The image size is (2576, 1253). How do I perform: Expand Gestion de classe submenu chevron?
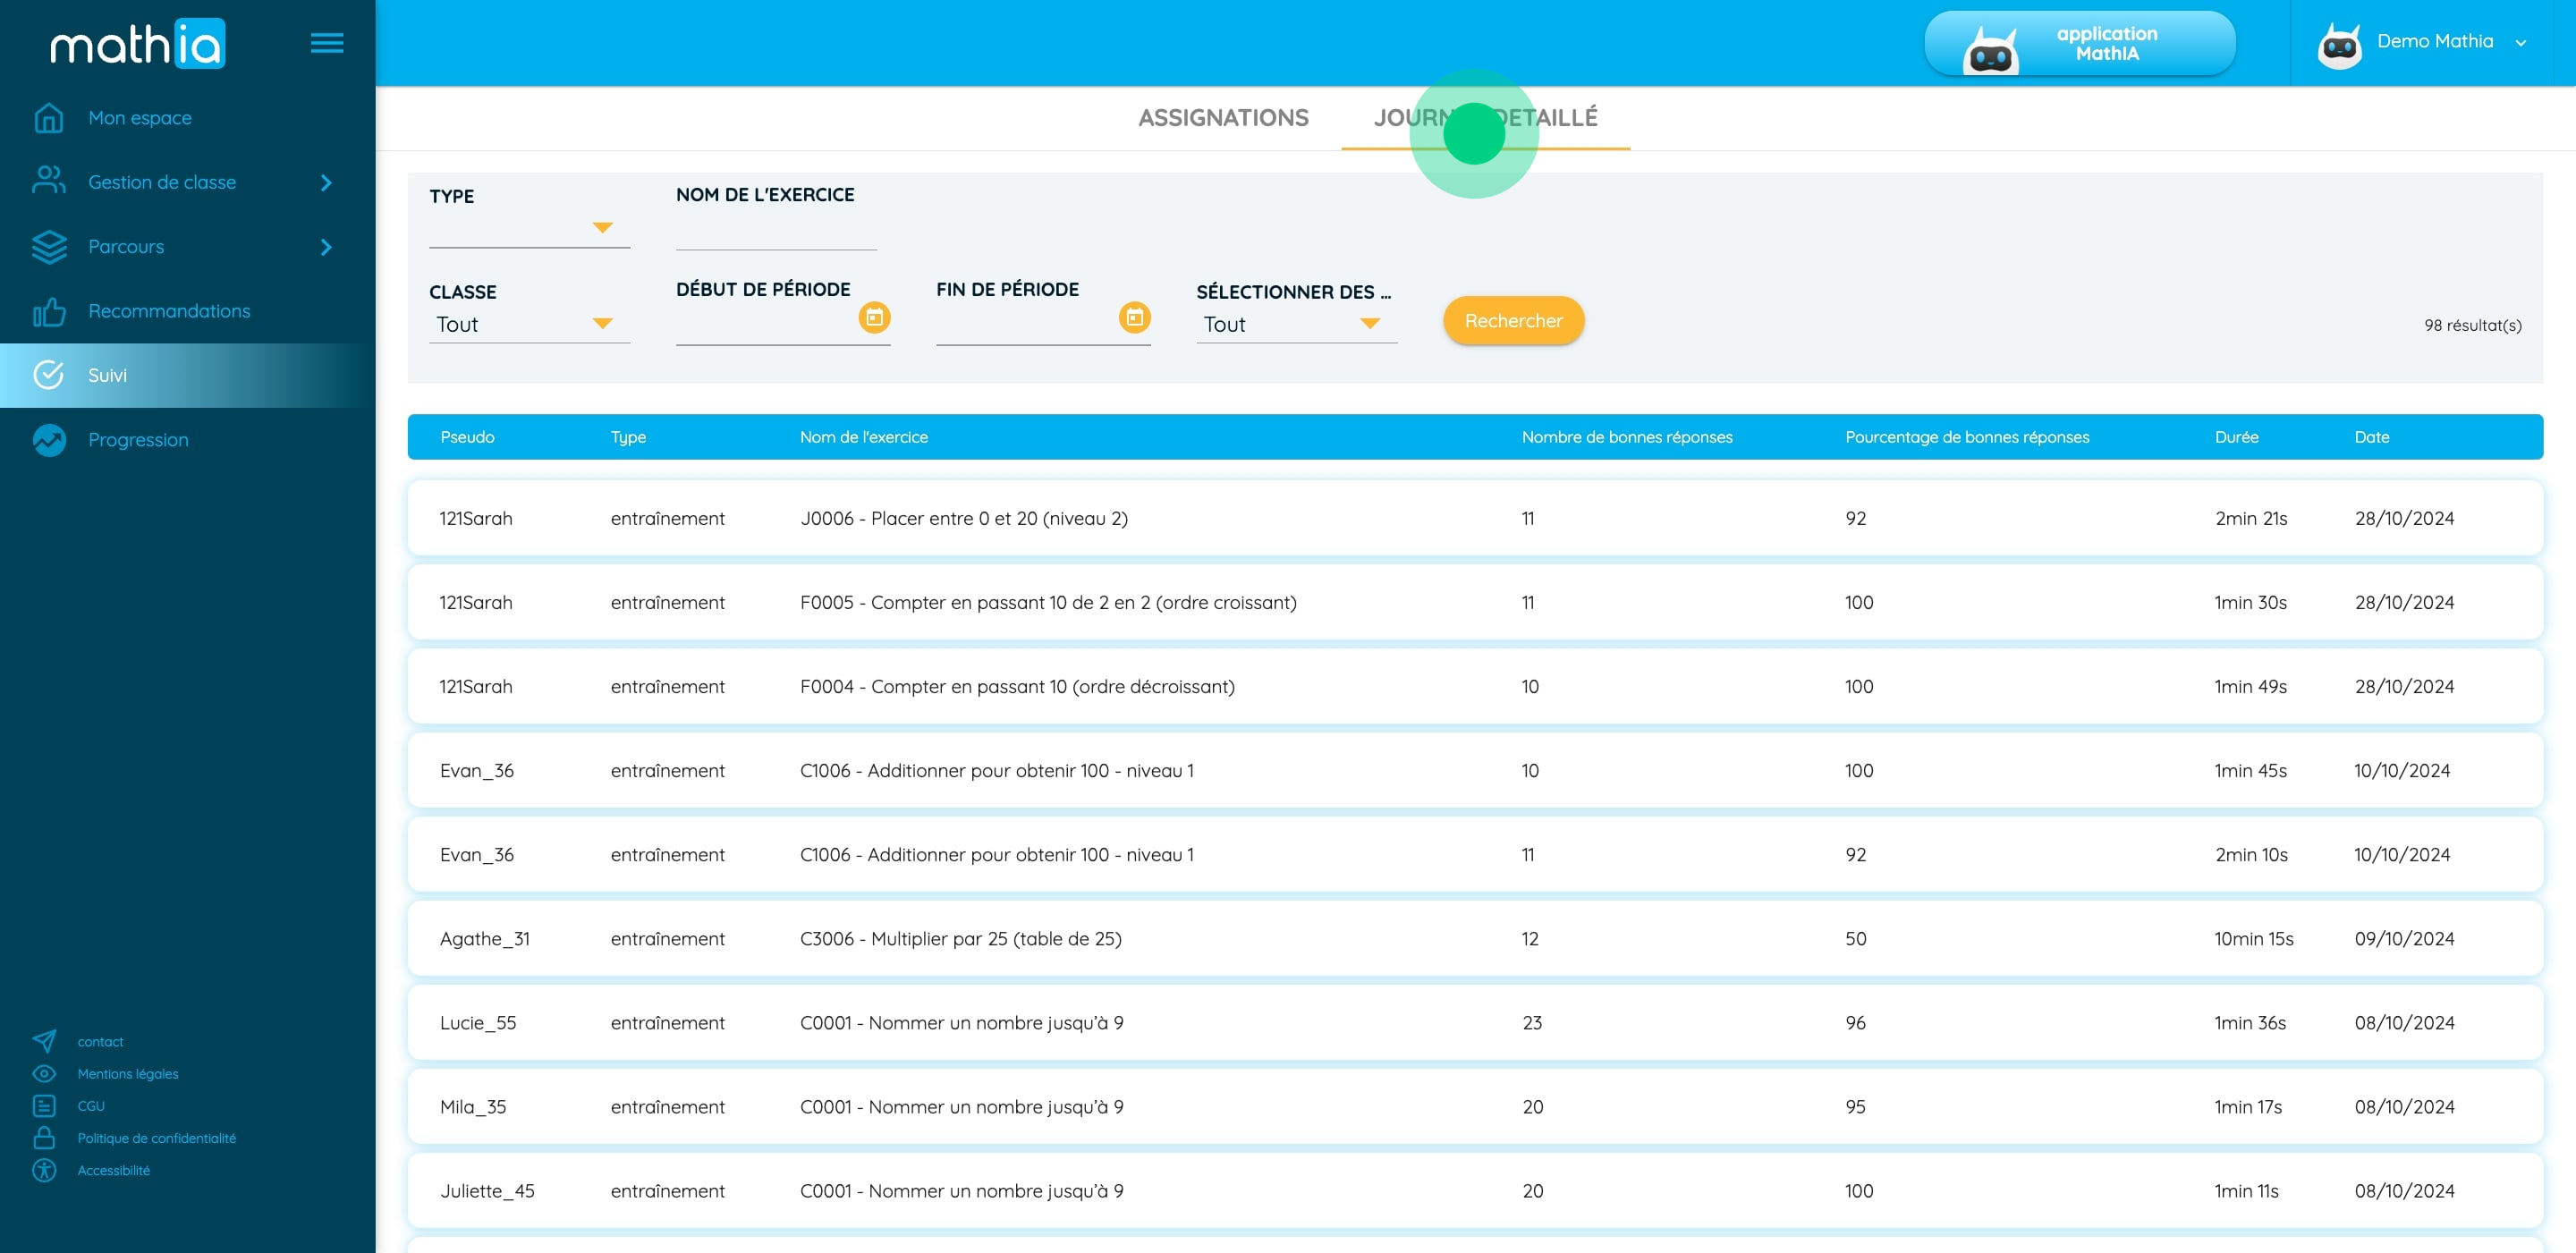(325, 183)
